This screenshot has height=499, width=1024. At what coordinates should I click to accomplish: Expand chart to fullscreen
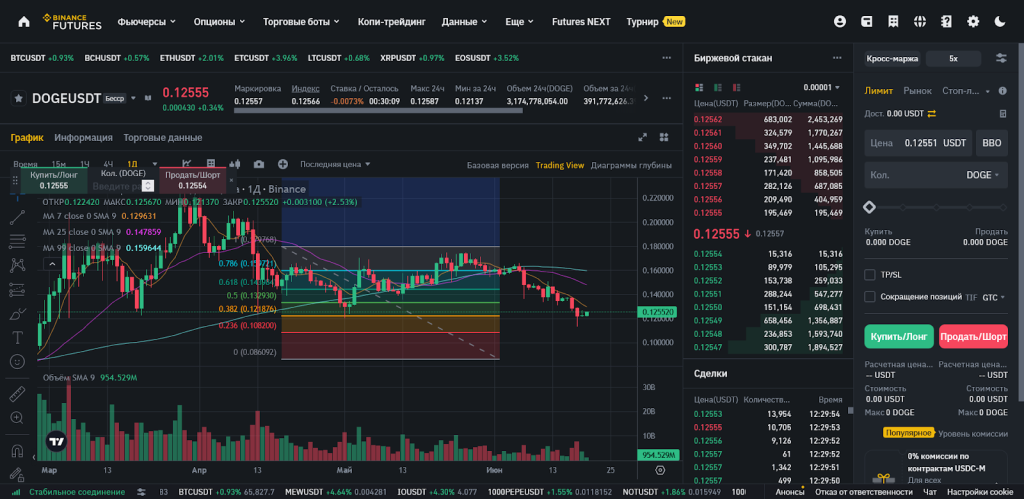click(642, 138)
